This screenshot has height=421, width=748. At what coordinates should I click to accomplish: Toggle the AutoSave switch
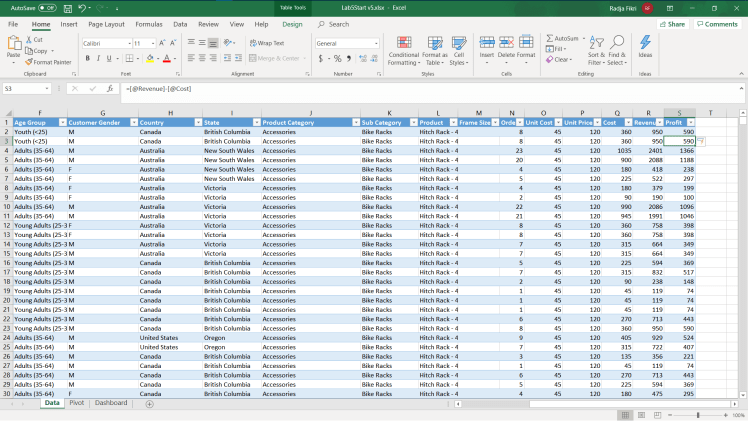pos(47,7)
